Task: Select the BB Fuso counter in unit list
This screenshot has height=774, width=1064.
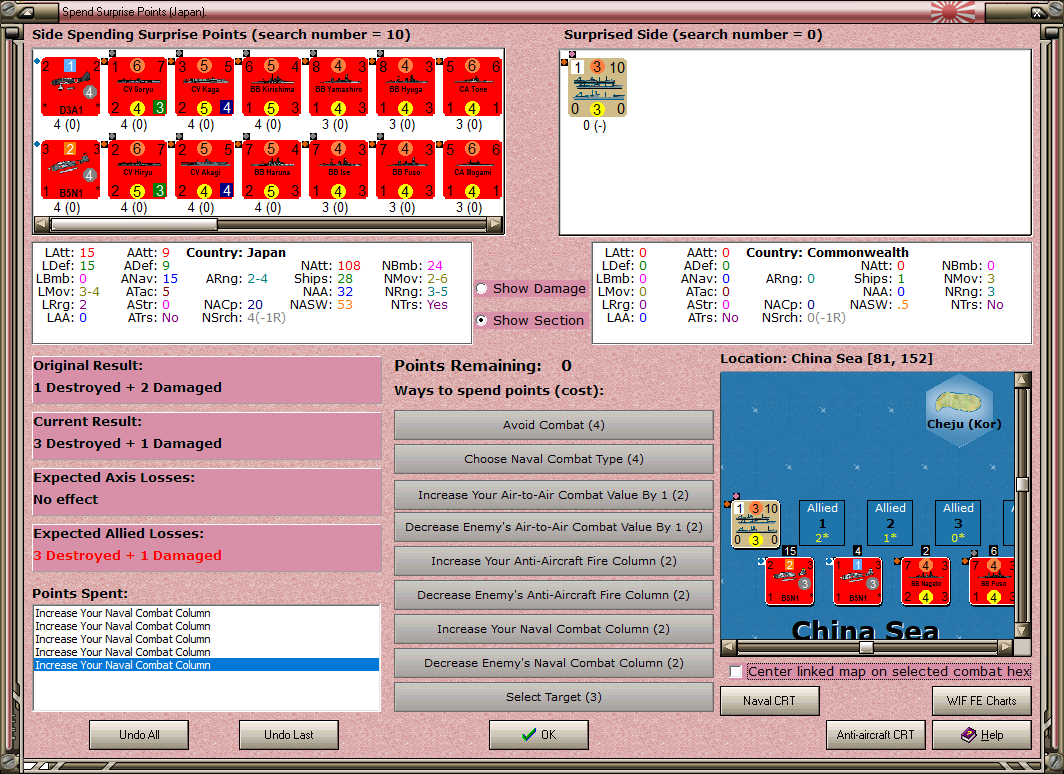Action: [406, 170]
